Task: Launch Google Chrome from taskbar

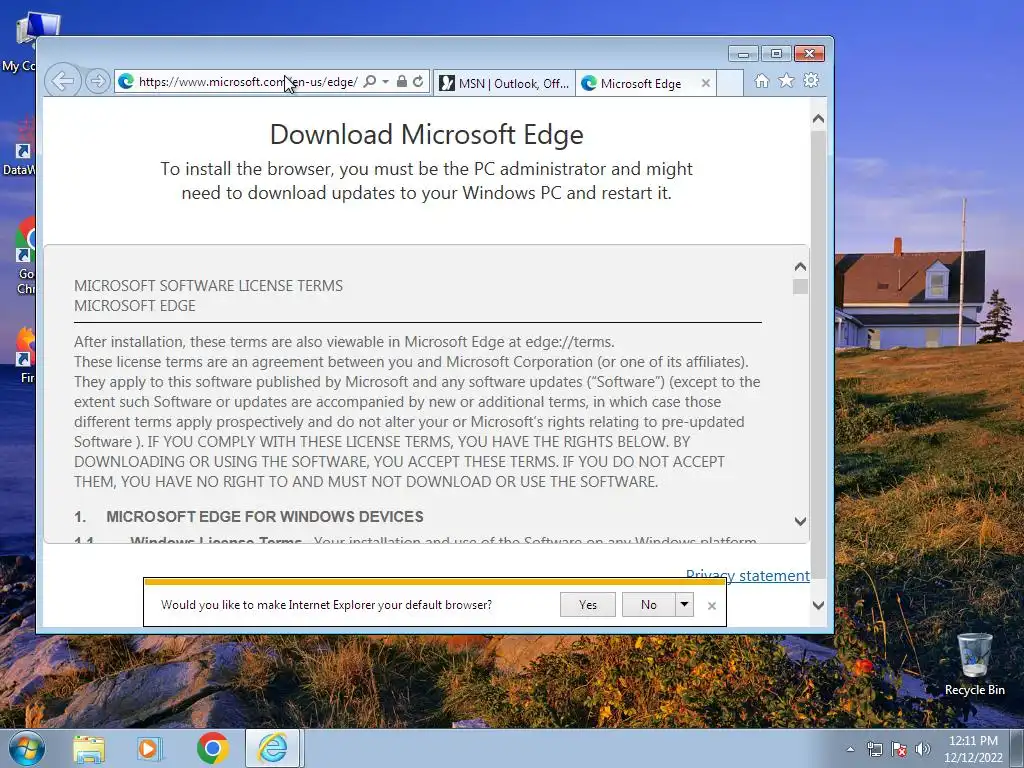Action: [212, 748]
